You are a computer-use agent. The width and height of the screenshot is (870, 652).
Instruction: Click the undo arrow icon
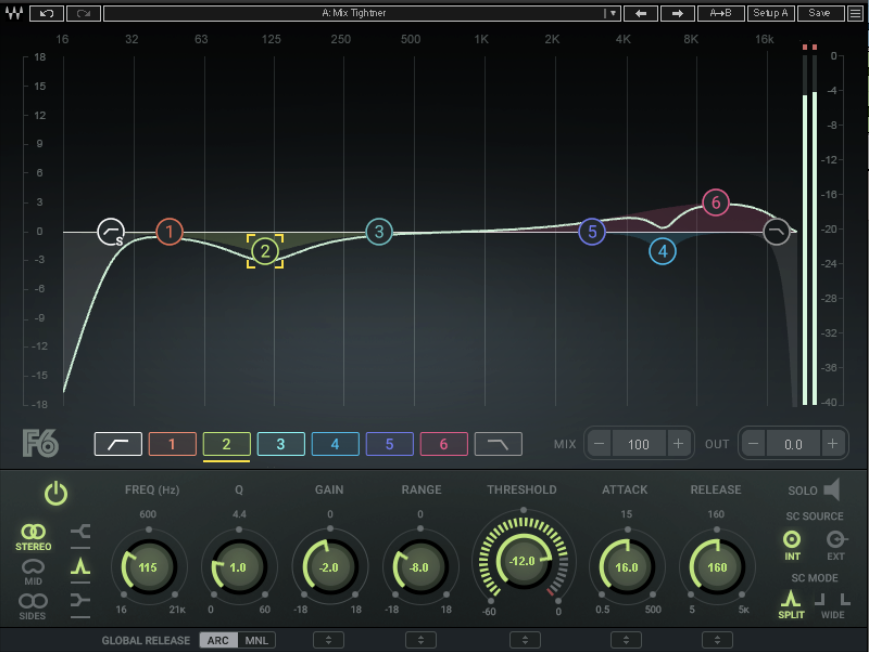click(47, 13)
